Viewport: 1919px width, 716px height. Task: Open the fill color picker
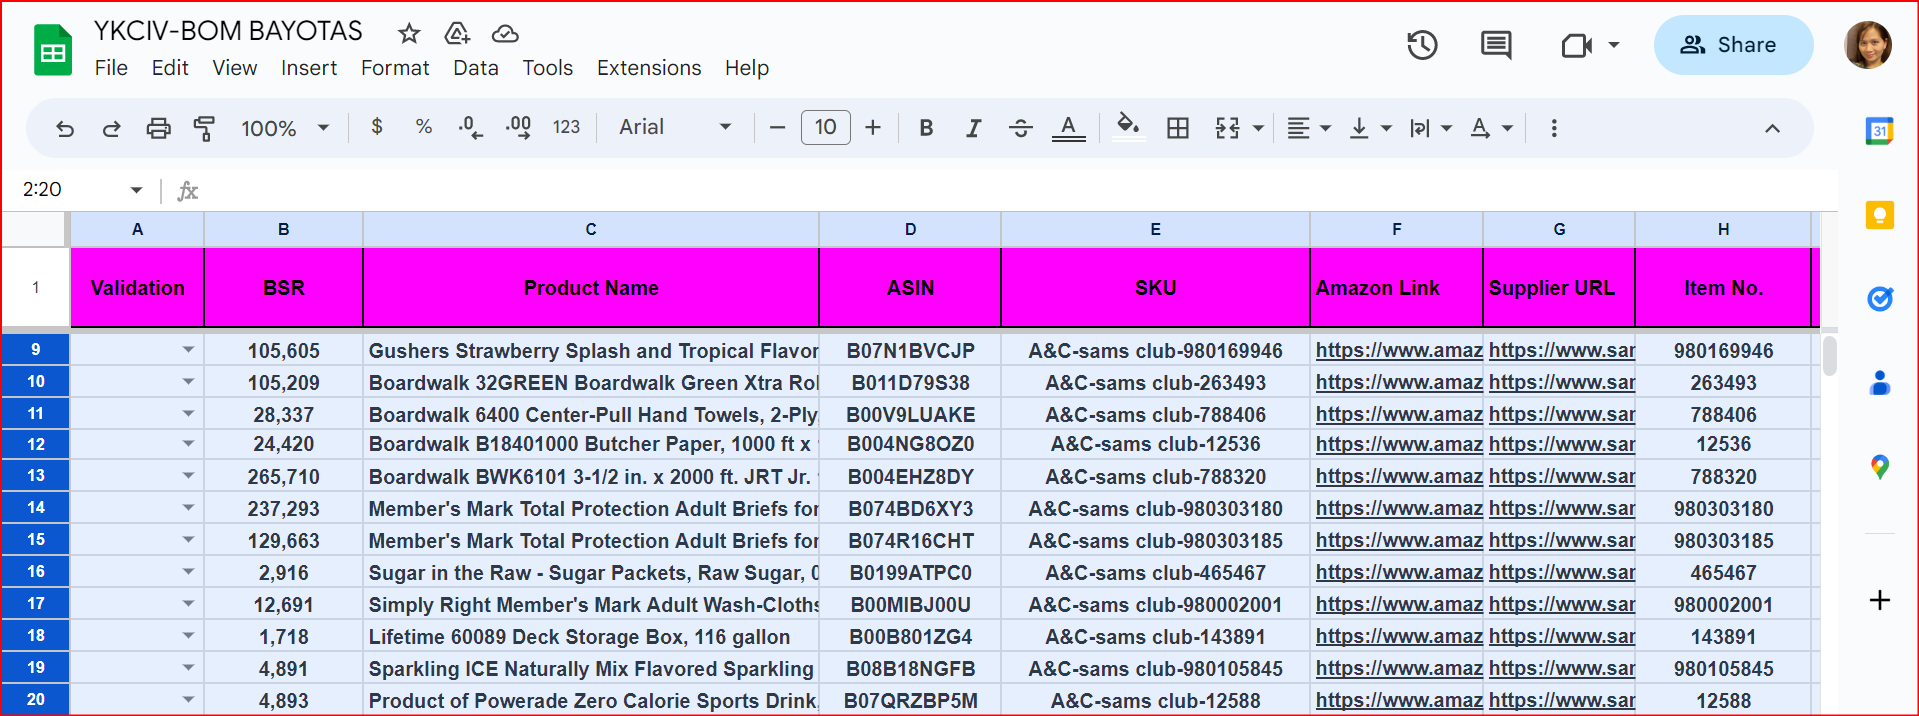click(x=1128, y=128)
